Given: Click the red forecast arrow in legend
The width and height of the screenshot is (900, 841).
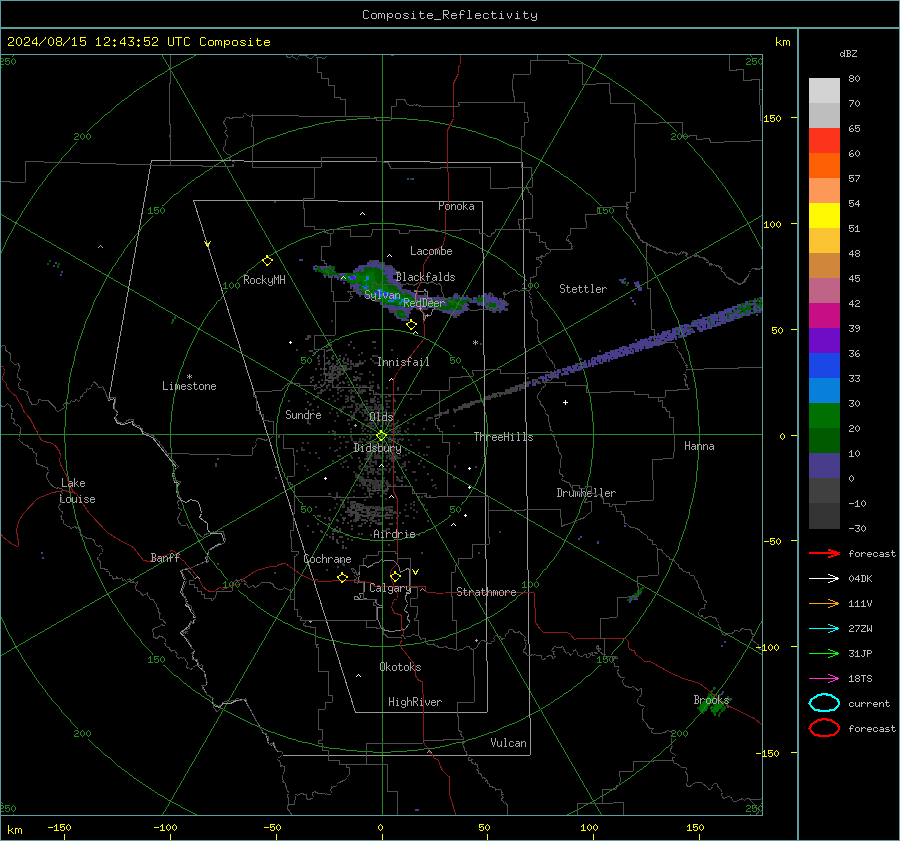Looking at the screenshot, I should coord(824,553).
